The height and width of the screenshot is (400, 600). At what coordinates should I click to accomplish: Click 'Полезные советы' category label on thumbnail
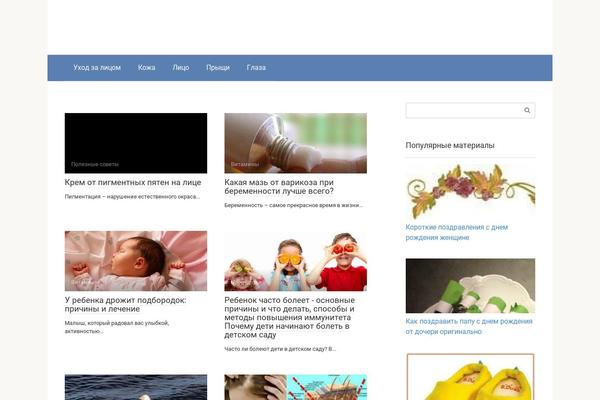(x=95, y=164)
